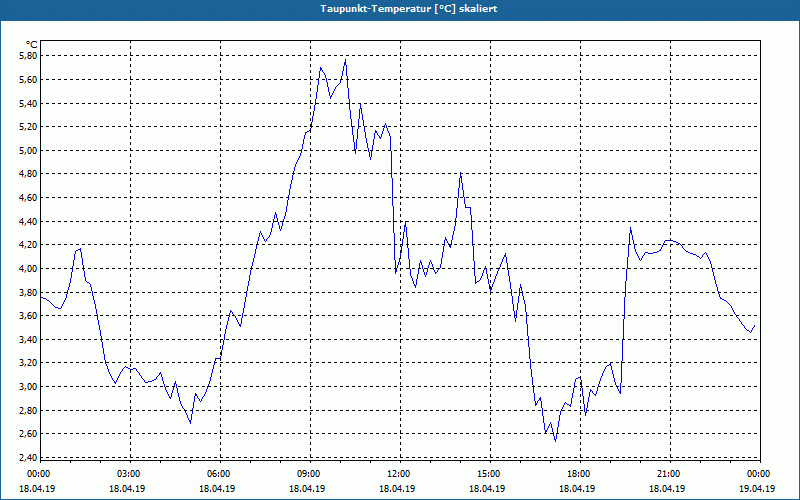The height and width of the screenshot is (500, 800).
Task: Click the 5,20 y-axis value
Action: 29,127
